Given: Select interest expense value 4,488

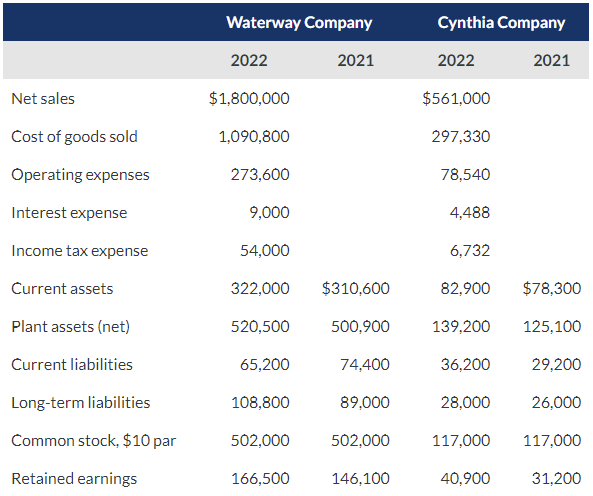Looking at the screenshot, I should [x=470, y=213].
